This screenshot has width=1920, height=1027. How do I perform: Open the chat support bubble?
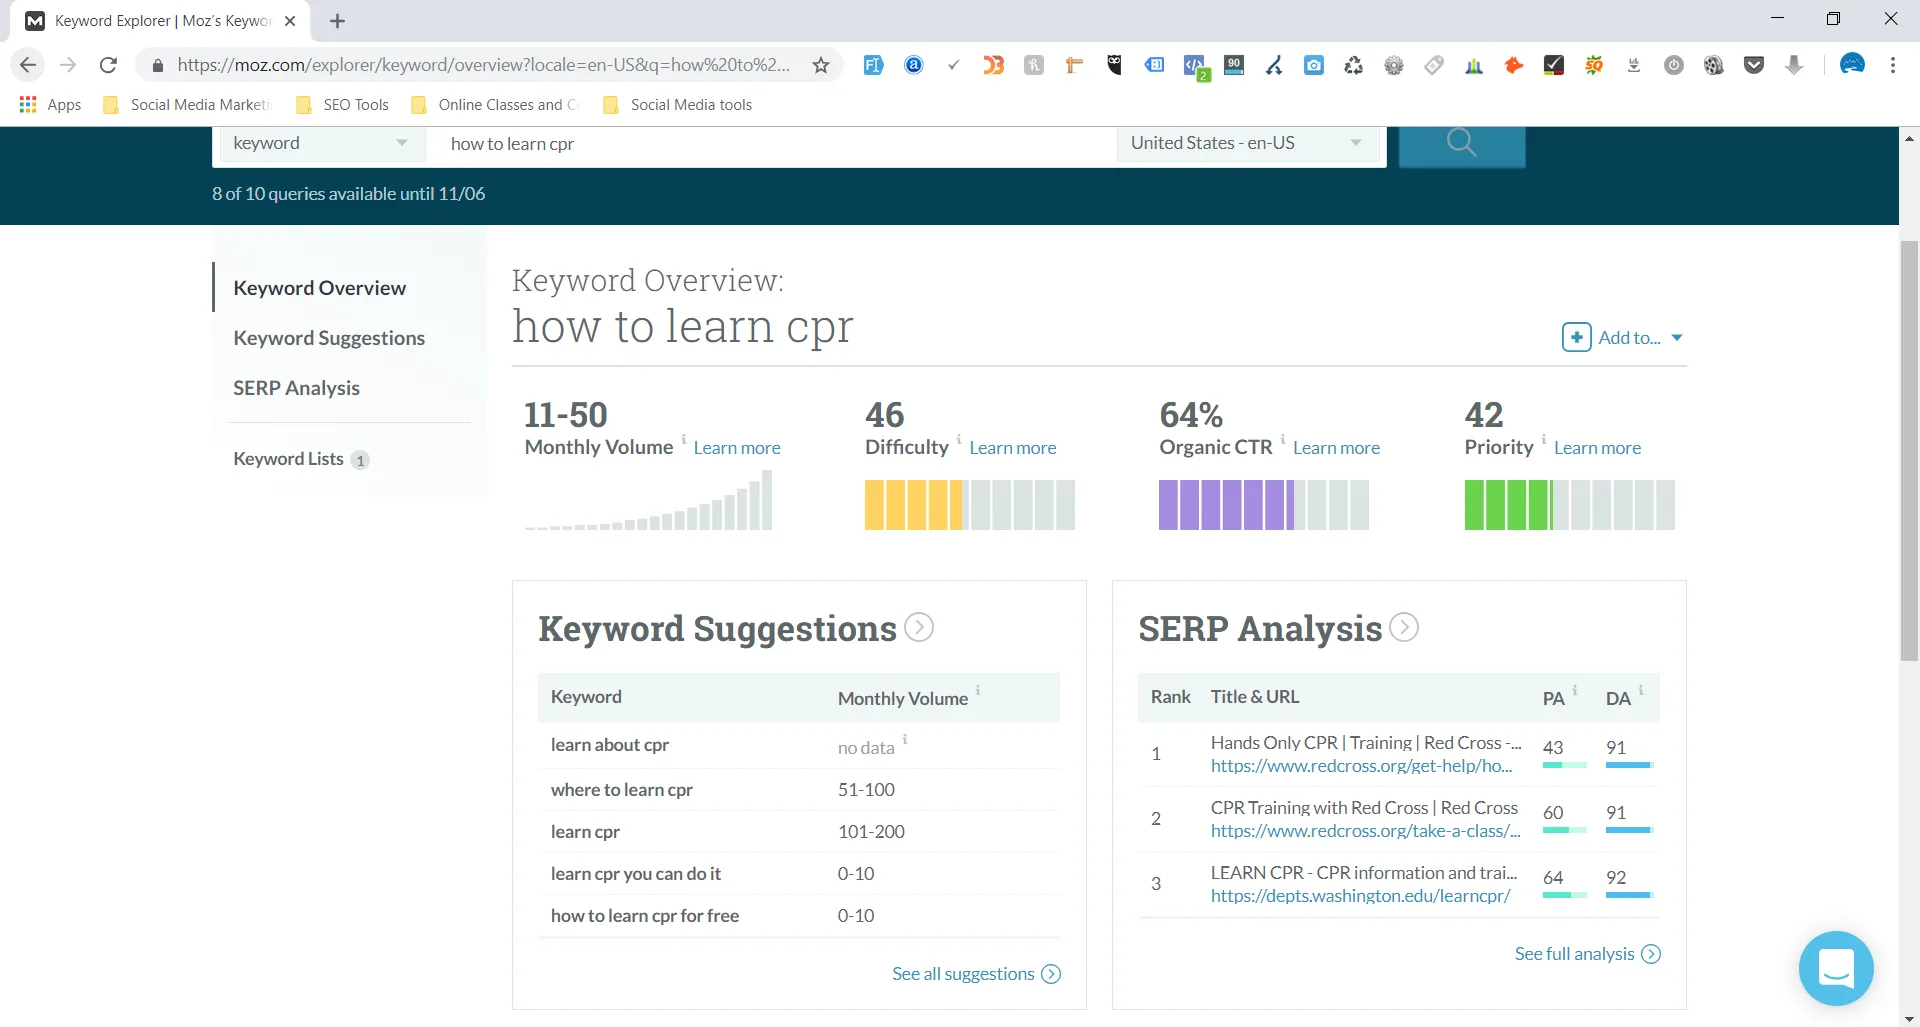1836,968
